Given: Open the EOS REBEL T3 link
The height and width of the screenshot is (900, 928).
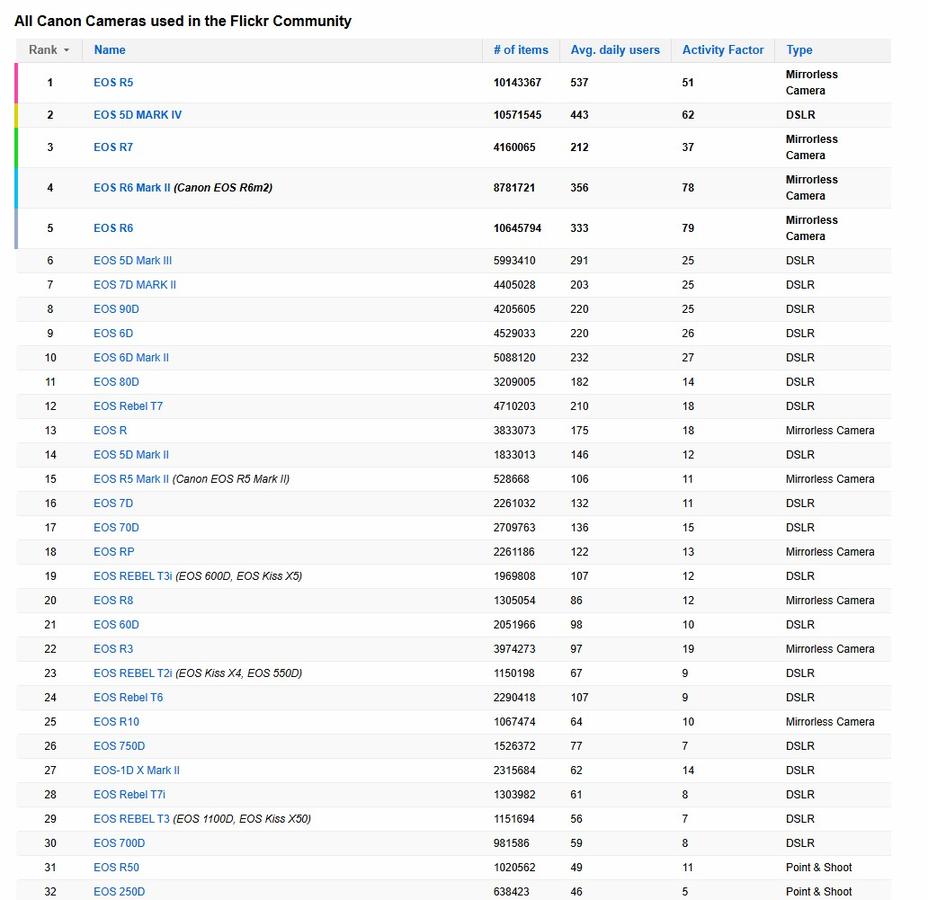Looking at the screenshot, I should 131,819.
